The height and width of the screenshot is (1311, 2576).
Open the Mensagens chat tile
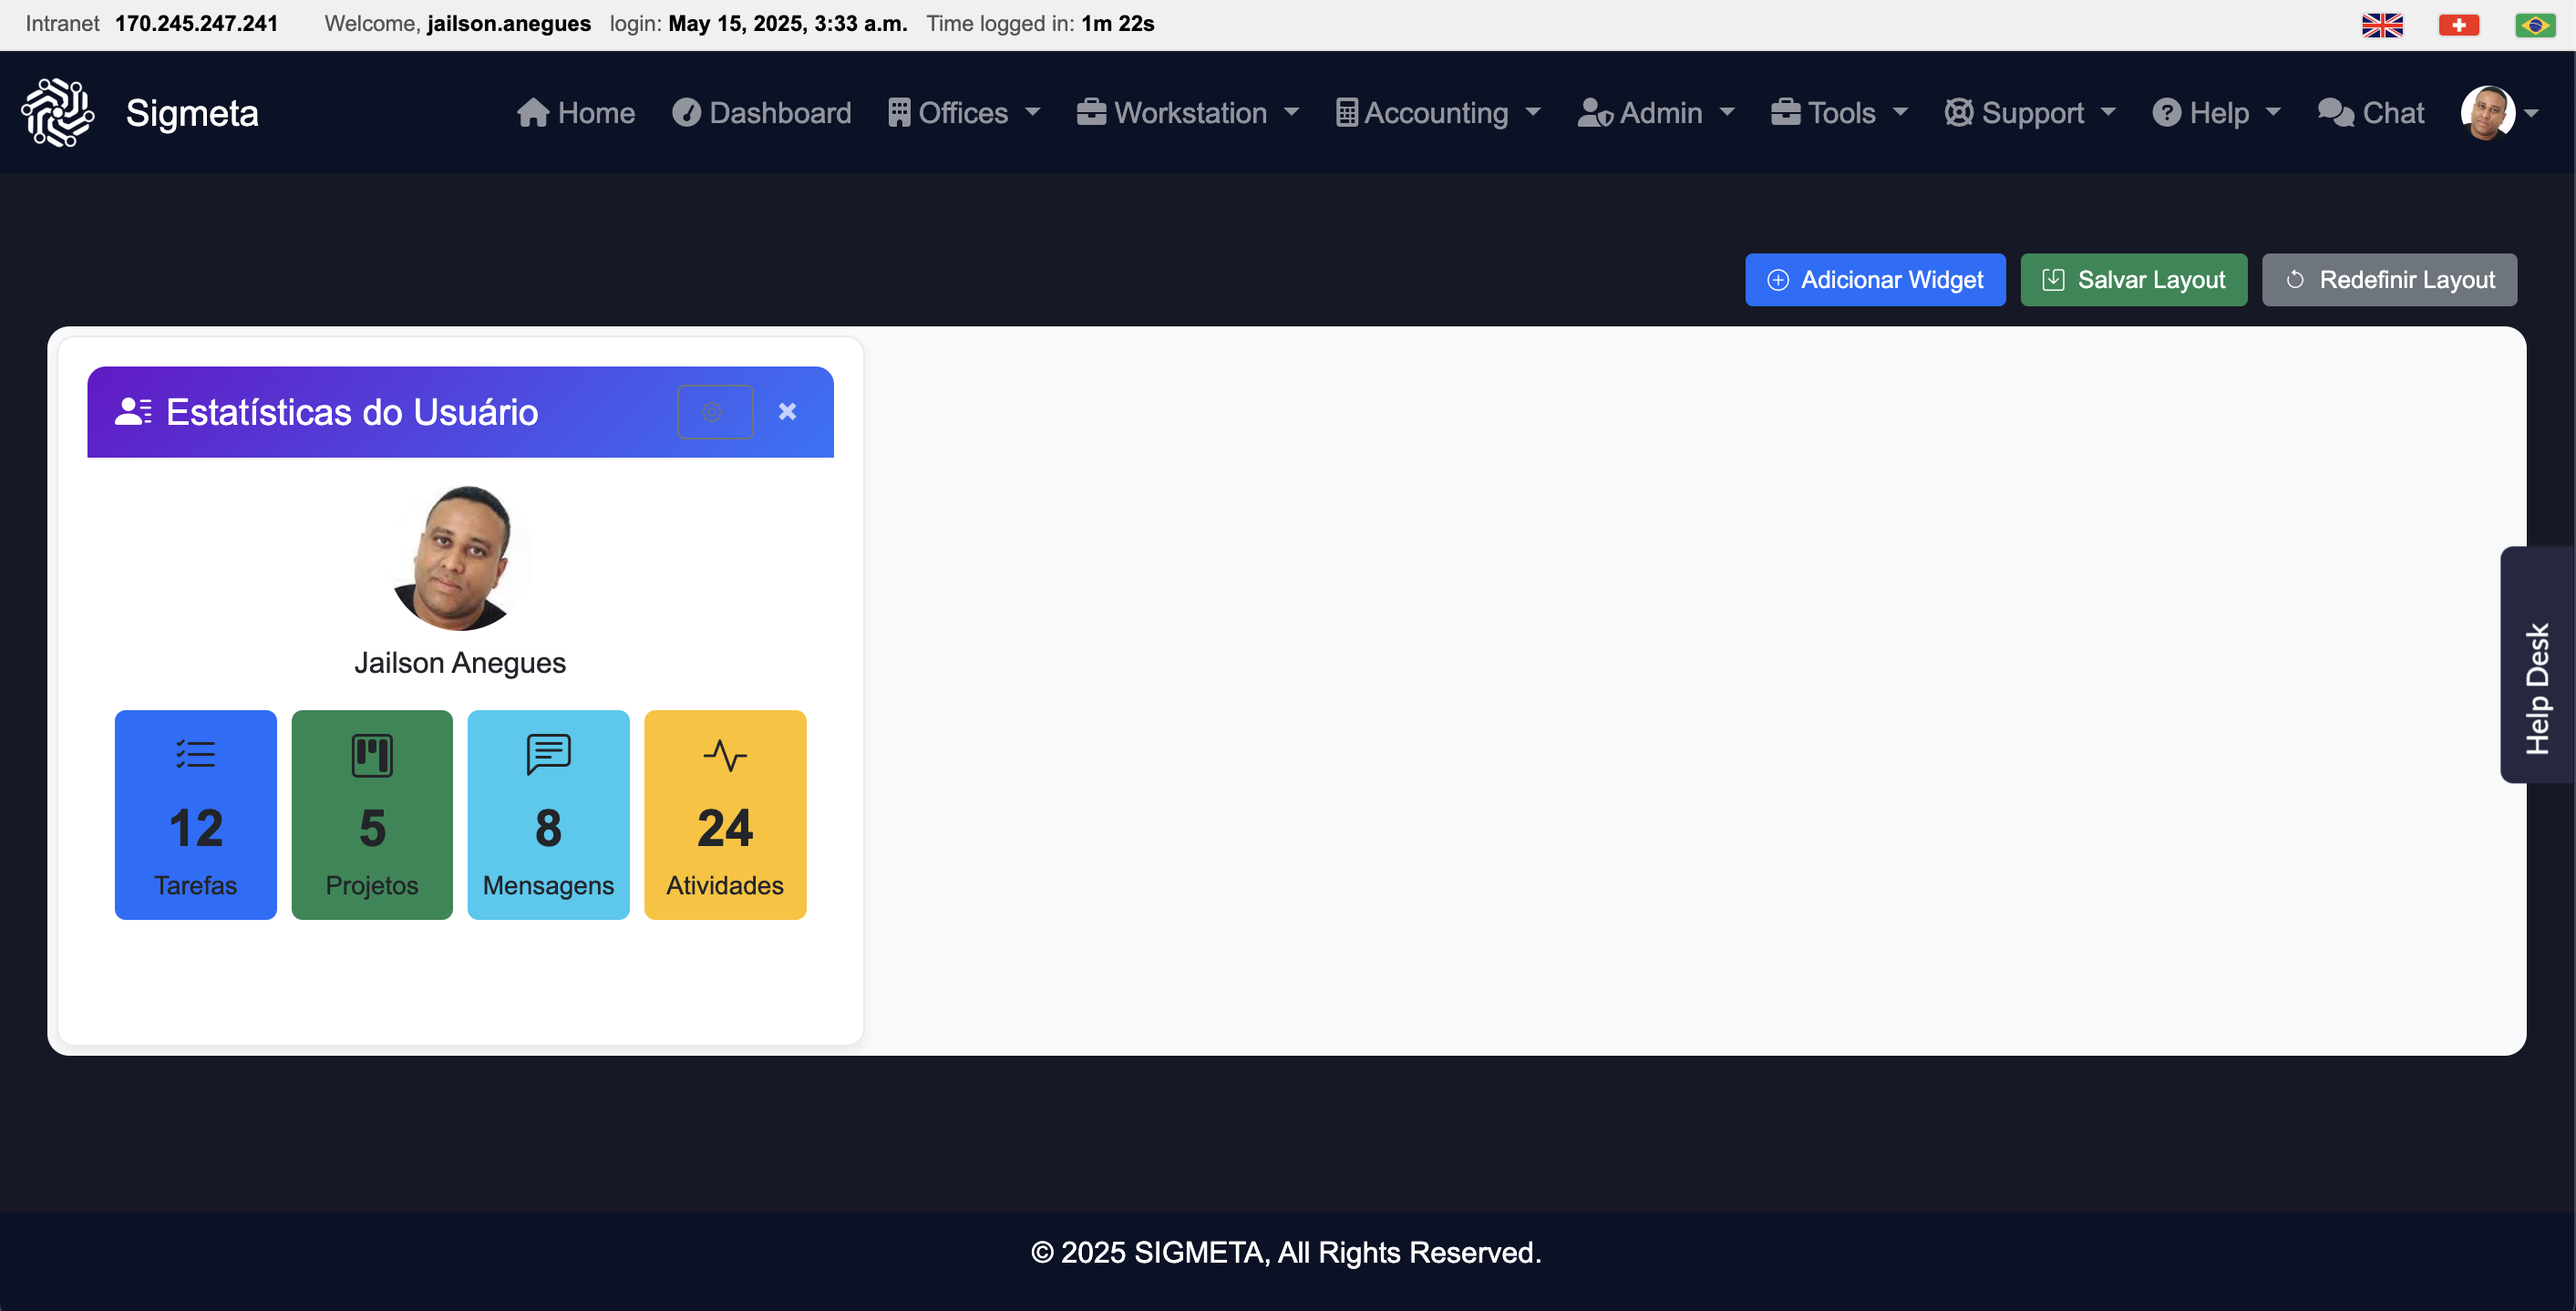tap(548, 814)
